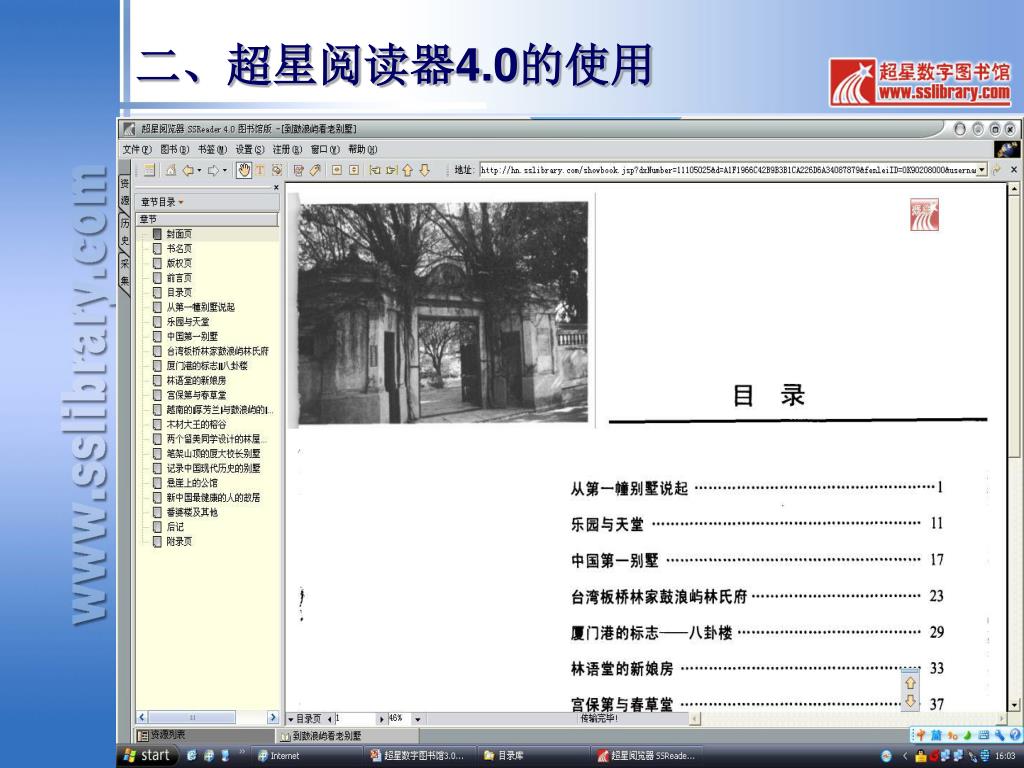Click the go icon beside address bar
The image size is (1024, 768).
[x=997, y=170]
